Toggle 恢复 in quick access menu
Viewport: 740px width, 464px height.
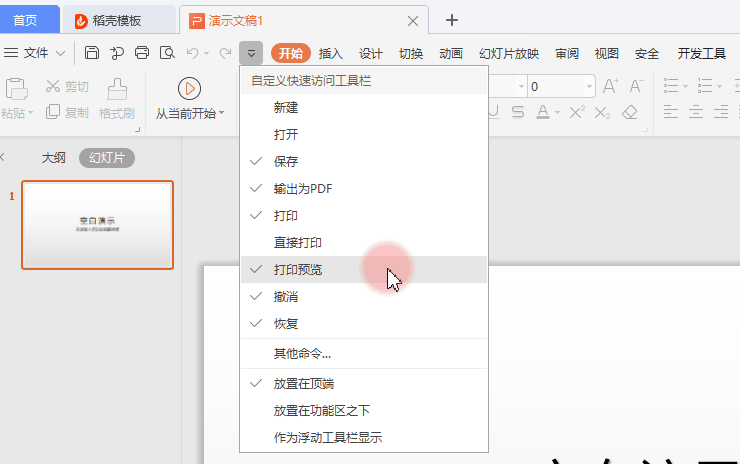click(x=364, y=324)
